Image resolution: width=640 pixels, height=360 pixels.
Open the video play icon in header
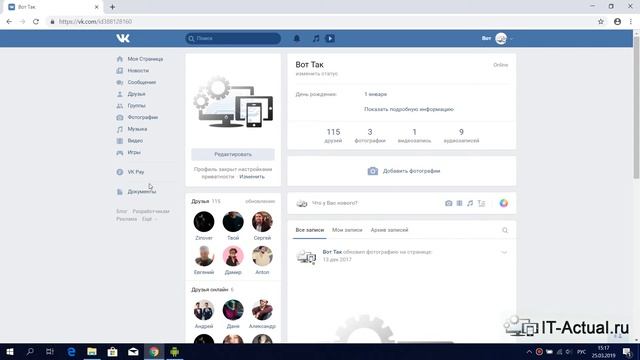coord(330,38)
